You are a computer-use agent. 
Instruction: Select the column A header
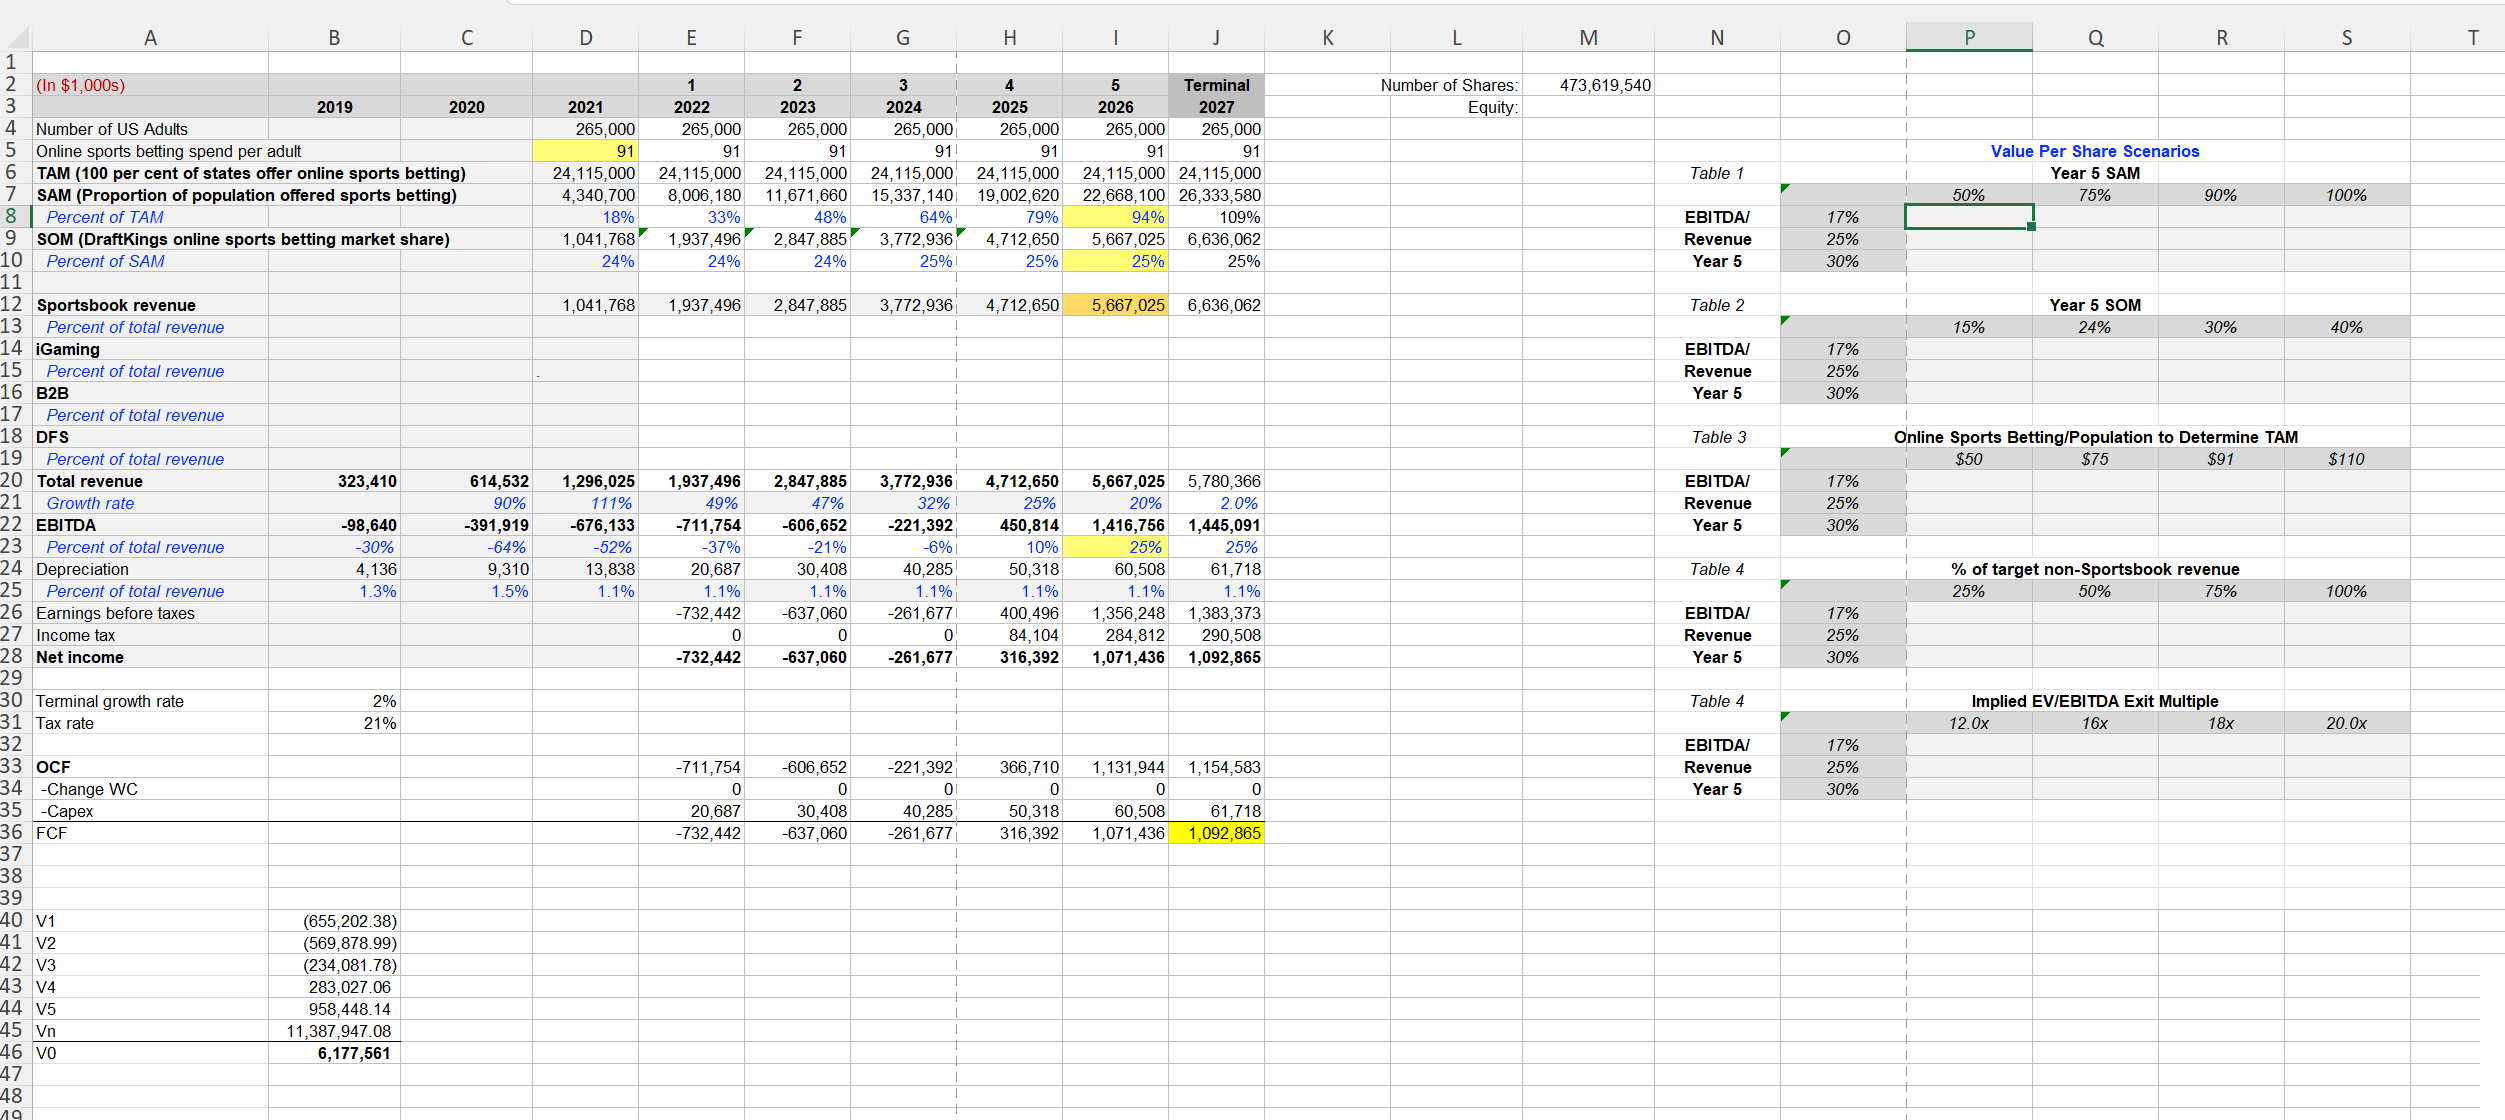tap(150, 37)
